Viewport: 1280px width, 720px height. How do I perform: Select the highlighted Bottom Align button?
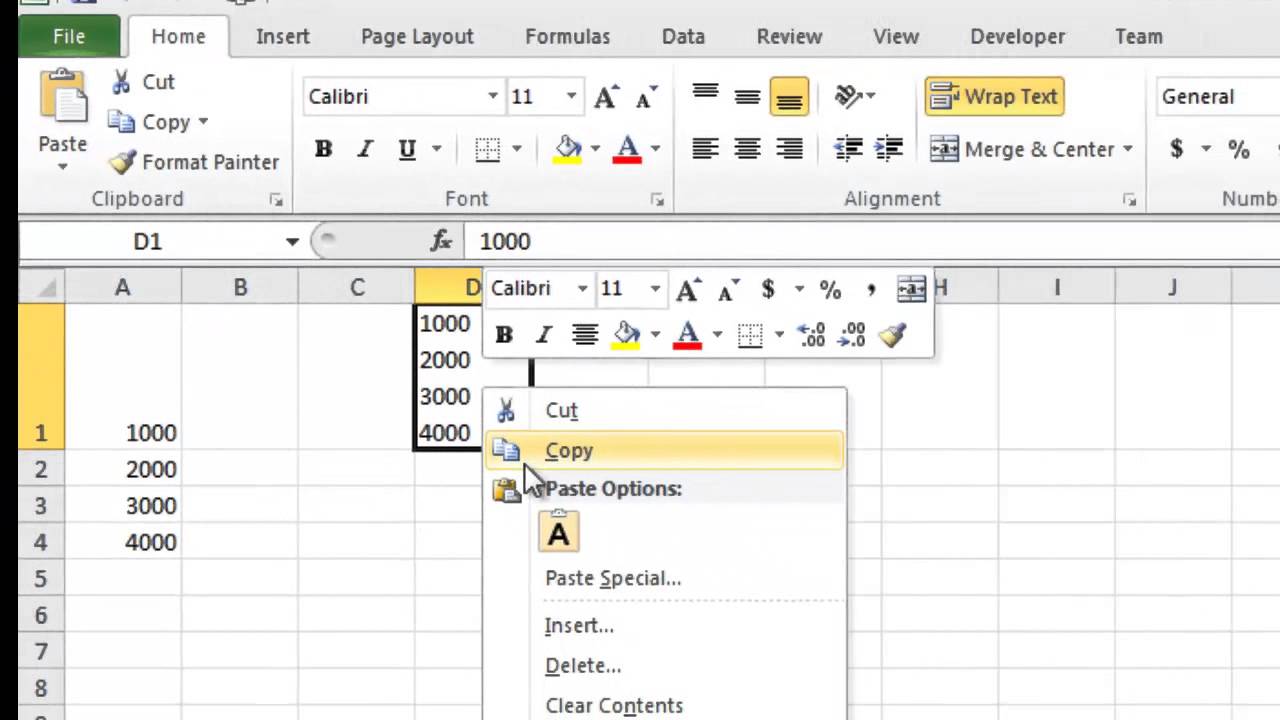(789, 97)
